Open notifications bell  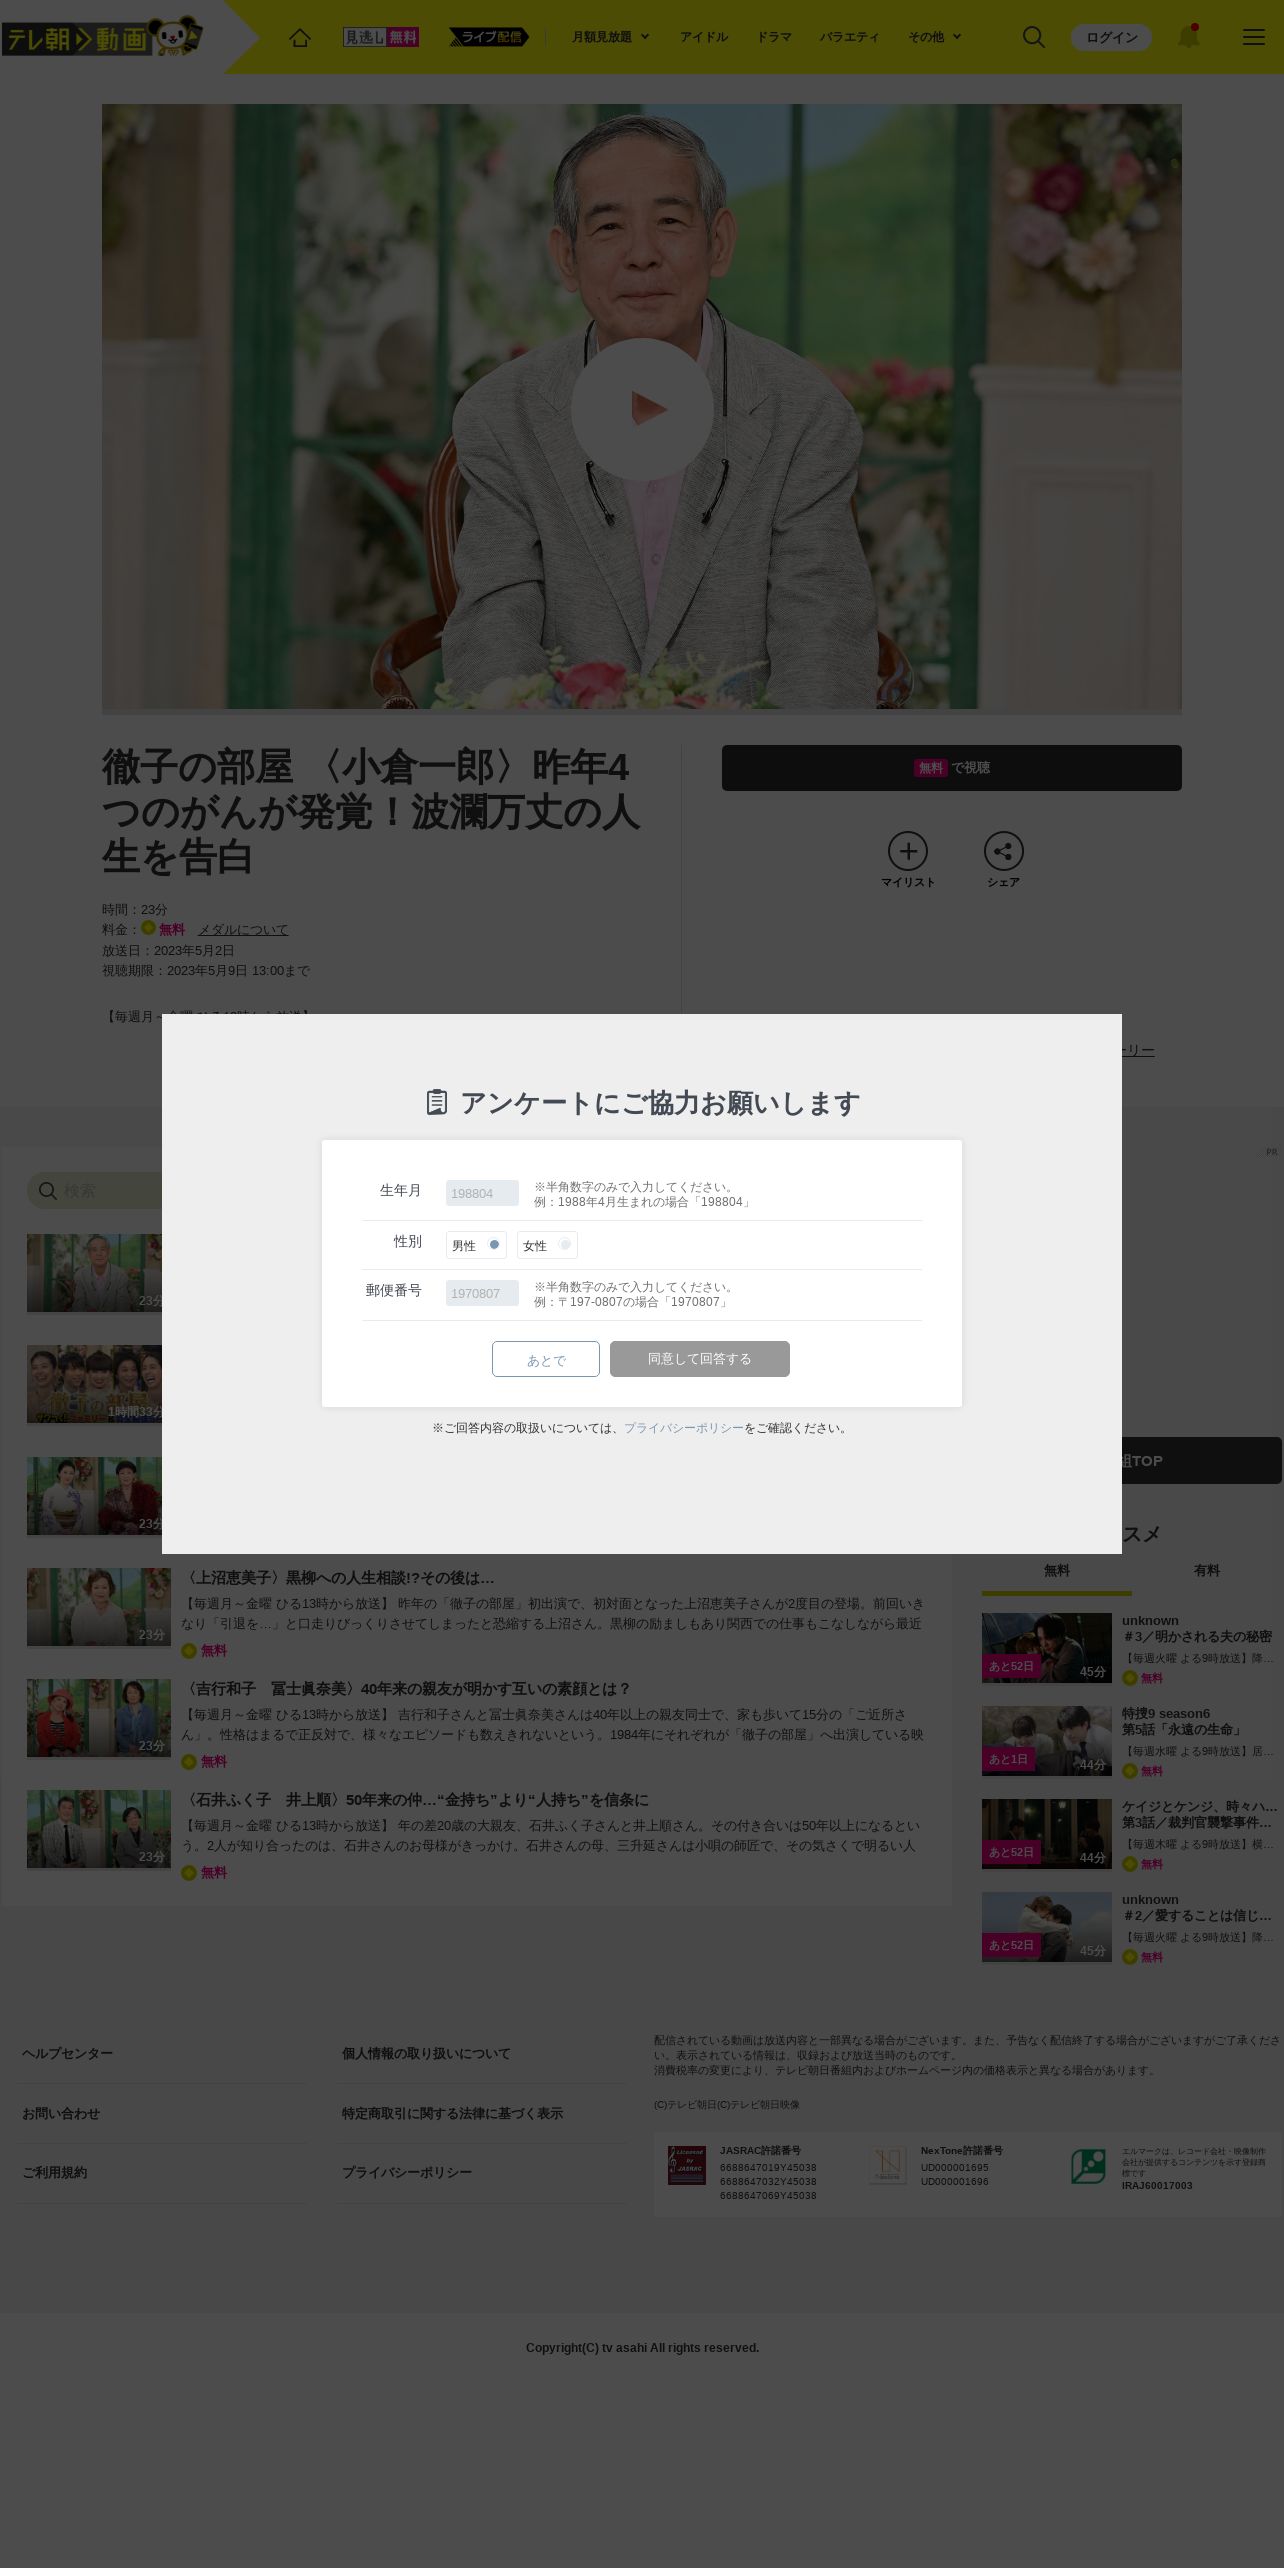1188,37
